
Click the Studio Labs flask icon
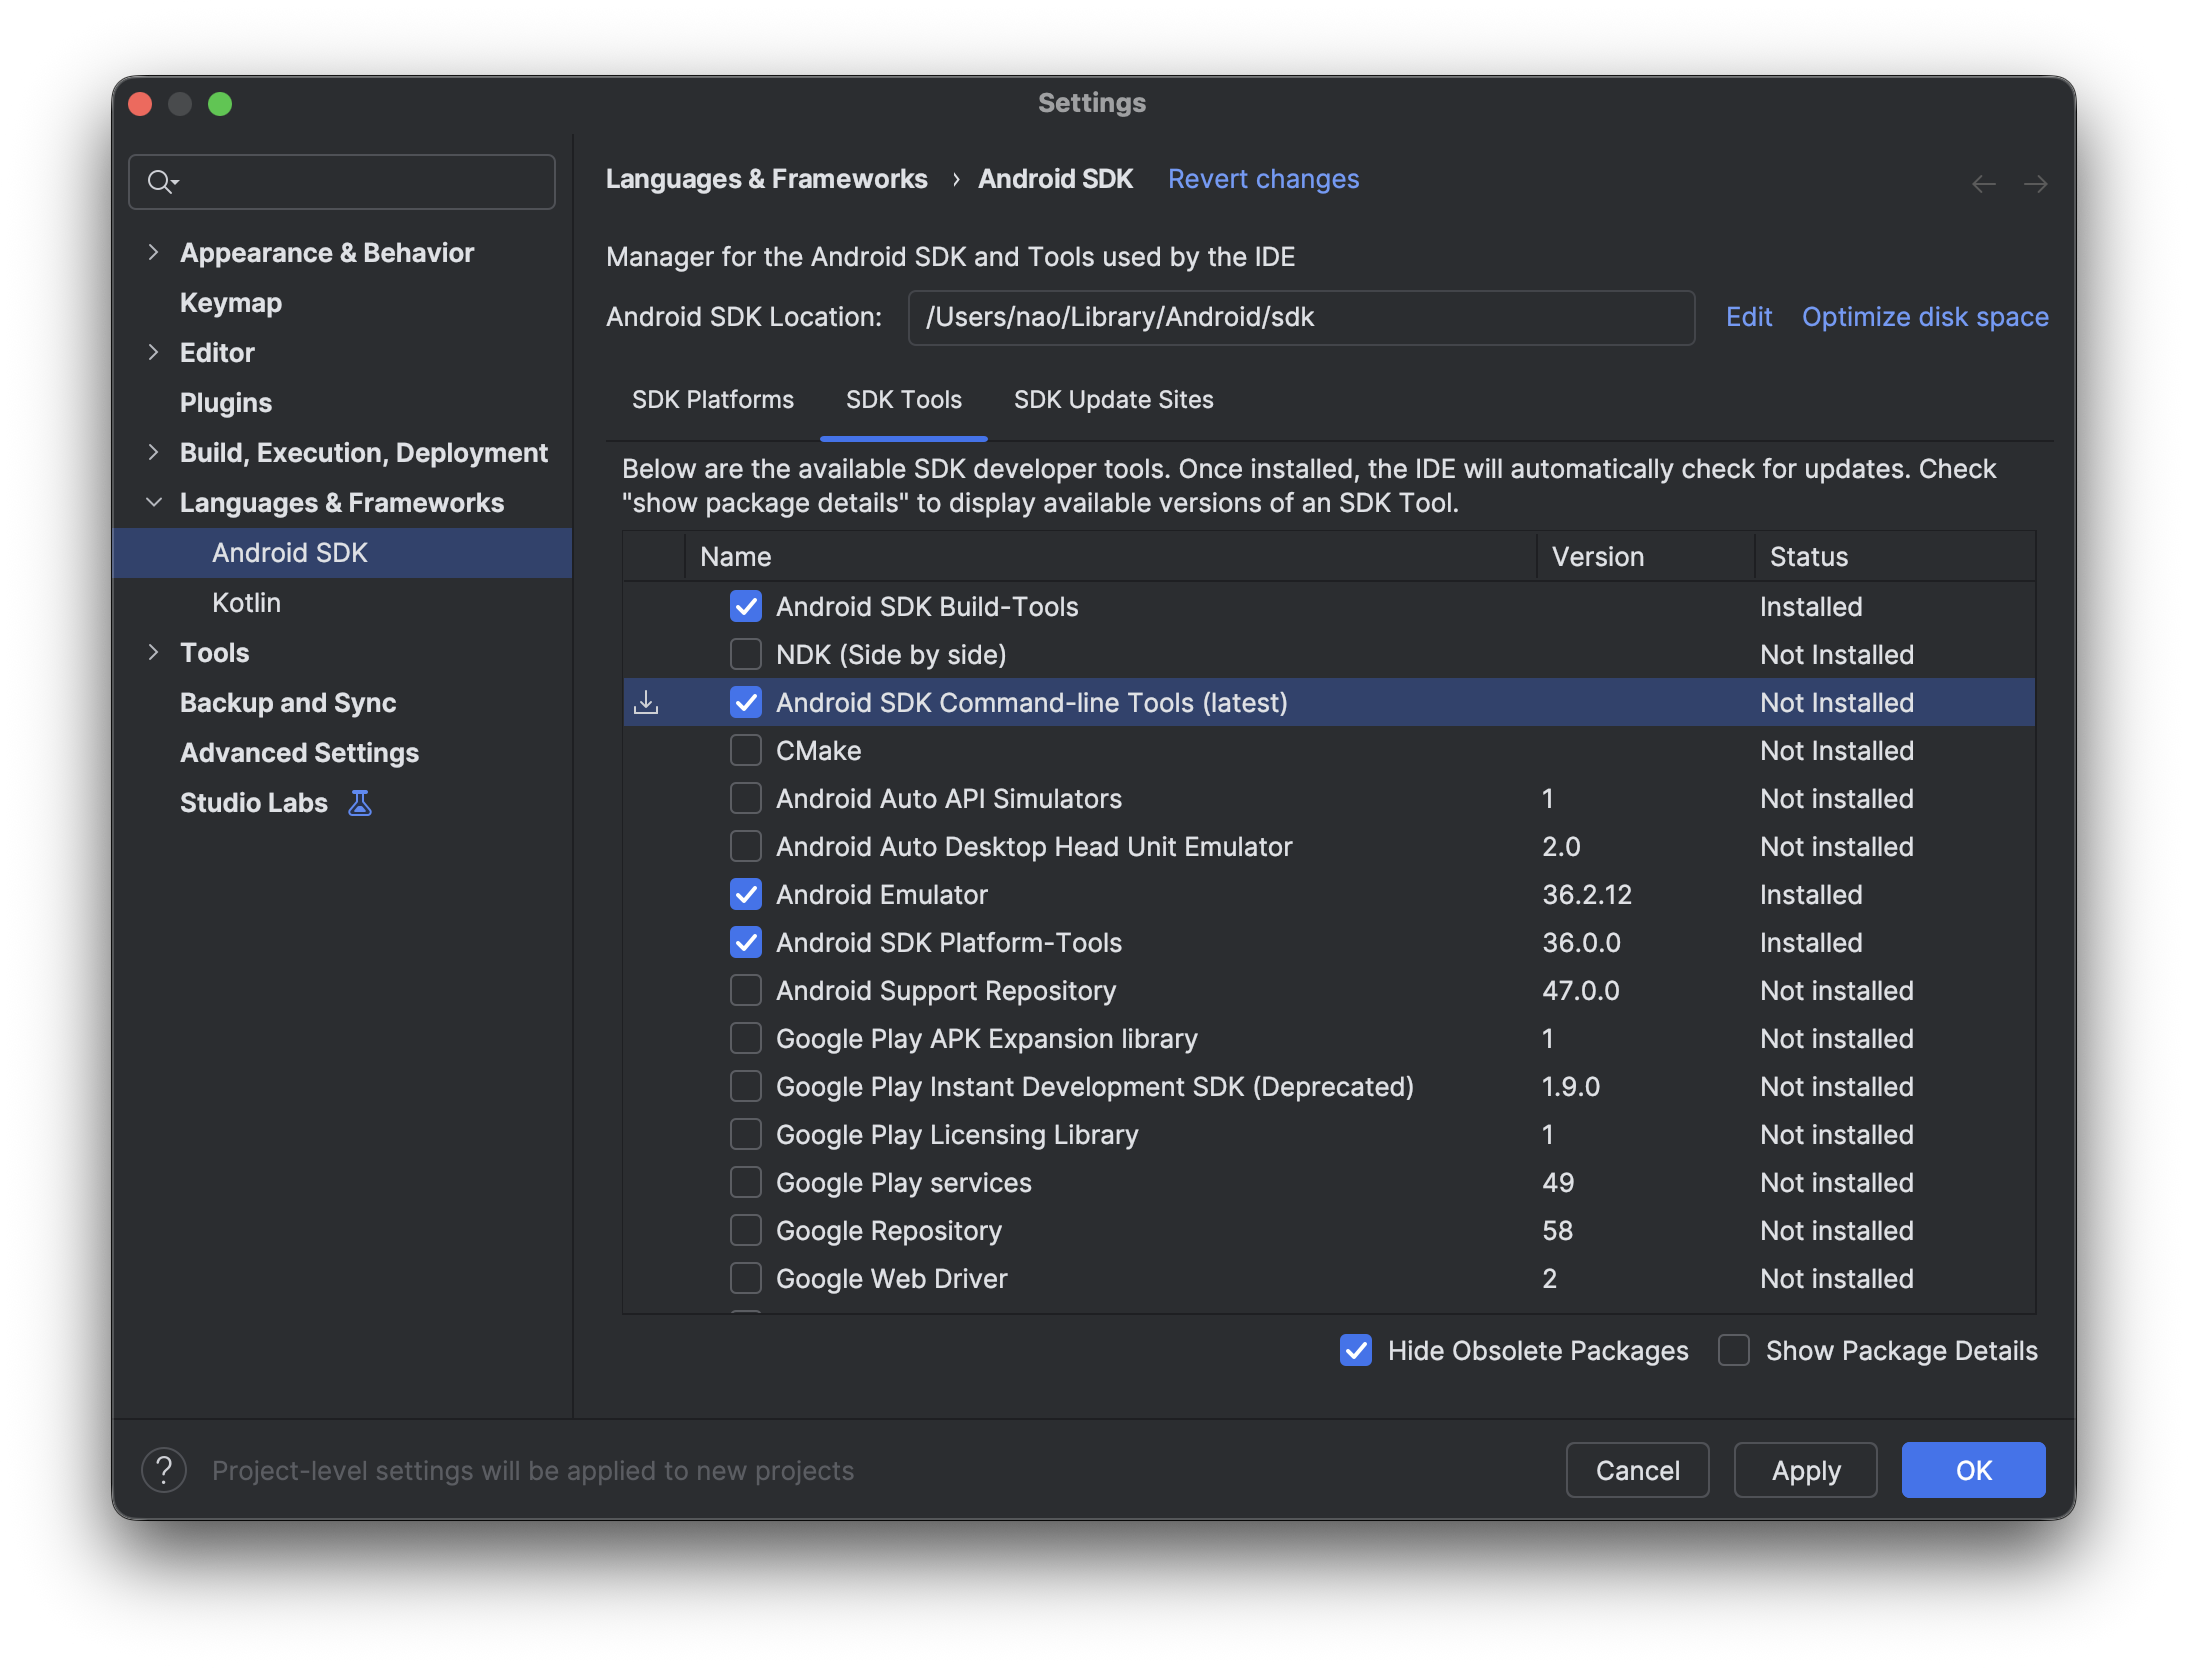pos(360,802)
